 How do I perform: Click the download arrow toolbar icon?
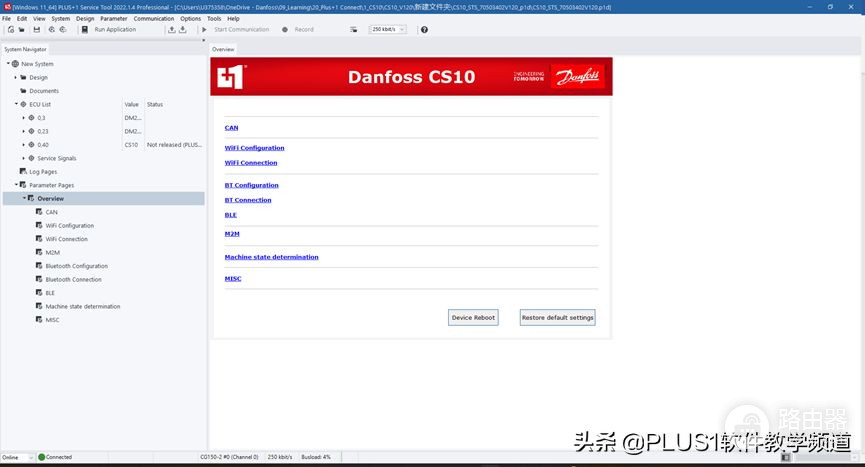(x=183, y=30)
